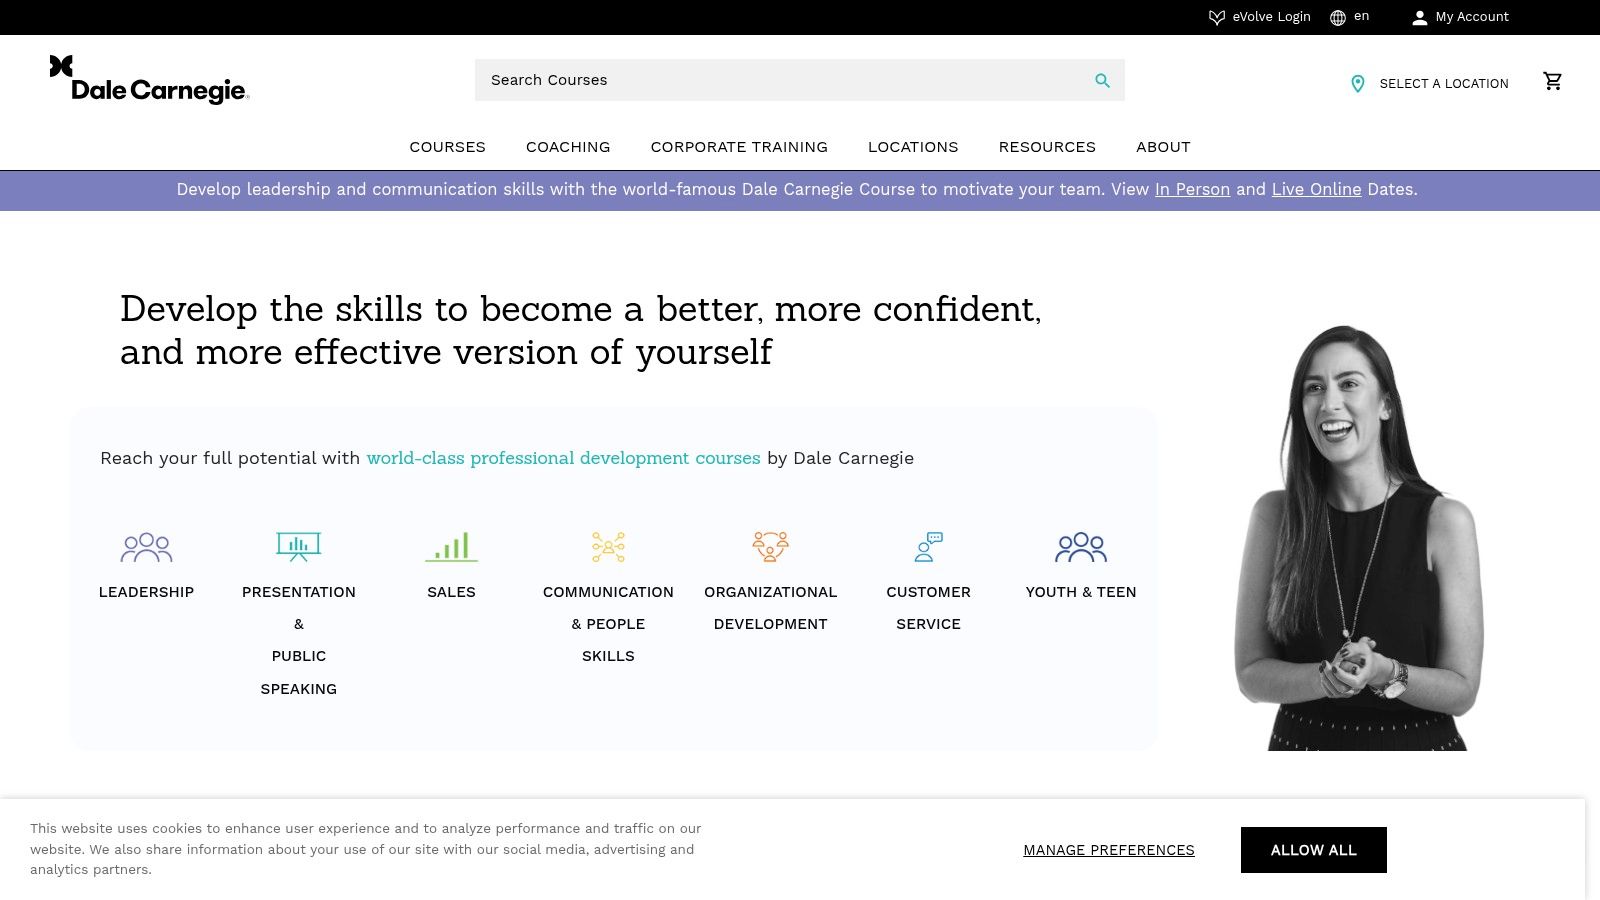Click the search magnifier icon
1600x900 pixels.
click(1102, 80)
